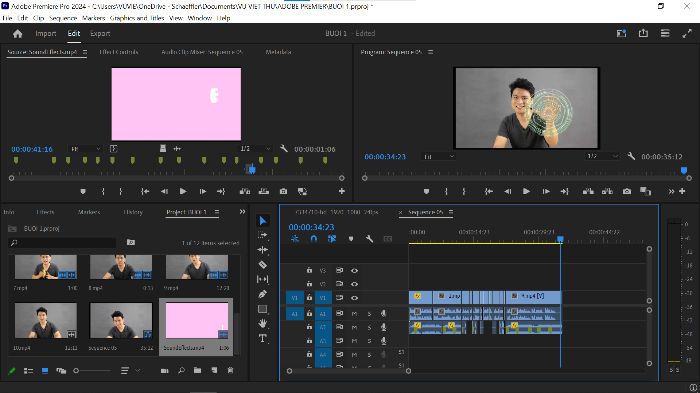
Task: Open Find in the Project panel
Action: pos(181,370)
